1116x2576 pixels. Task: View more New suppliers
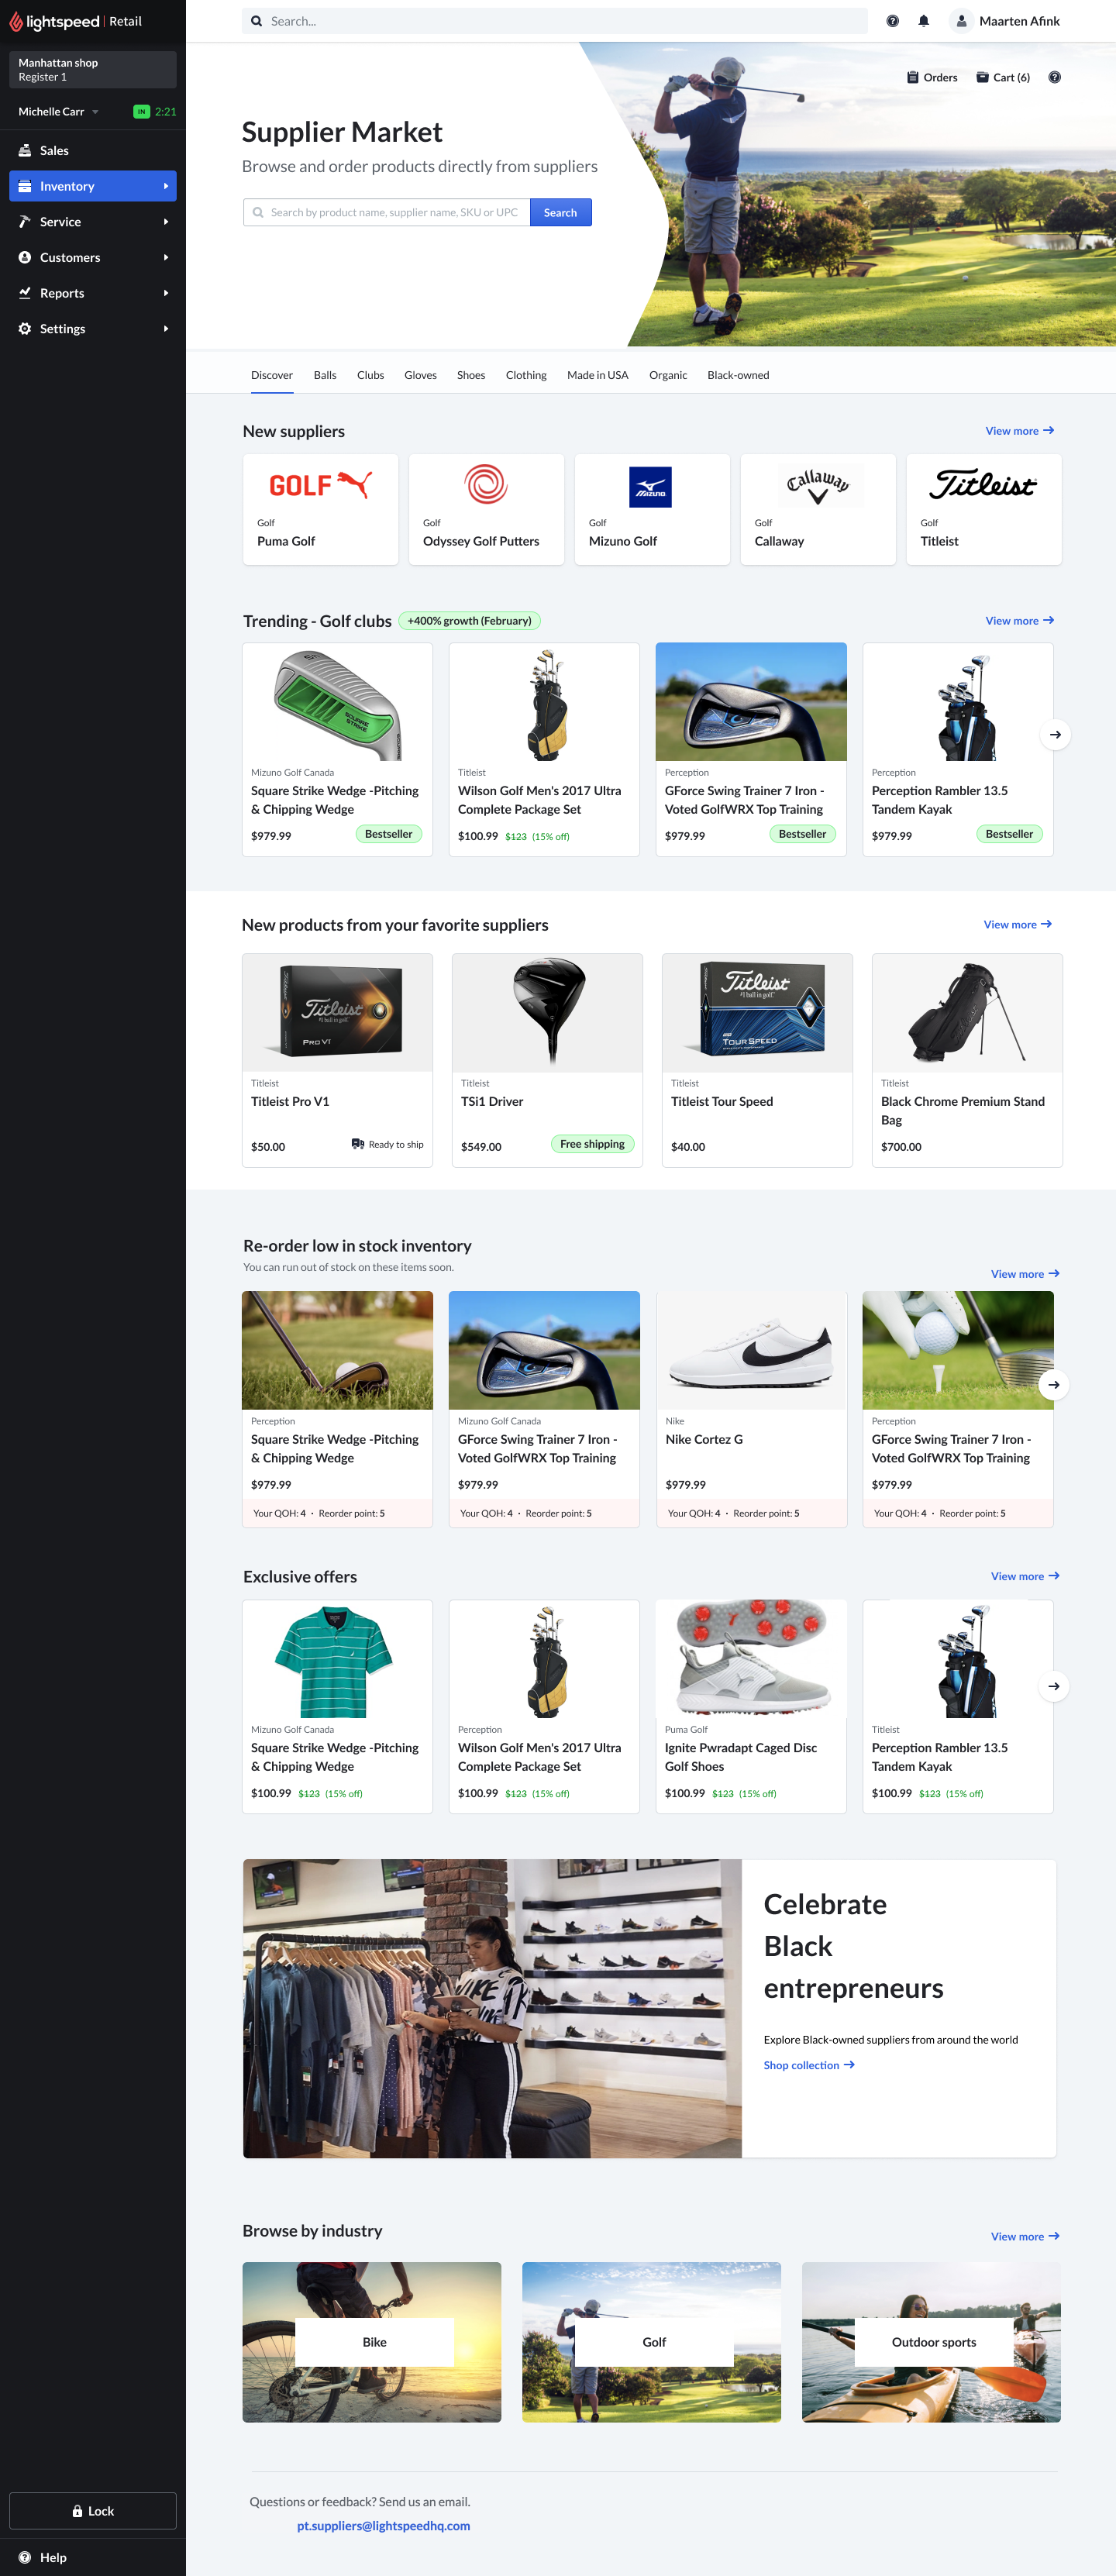coord(1019,431)
